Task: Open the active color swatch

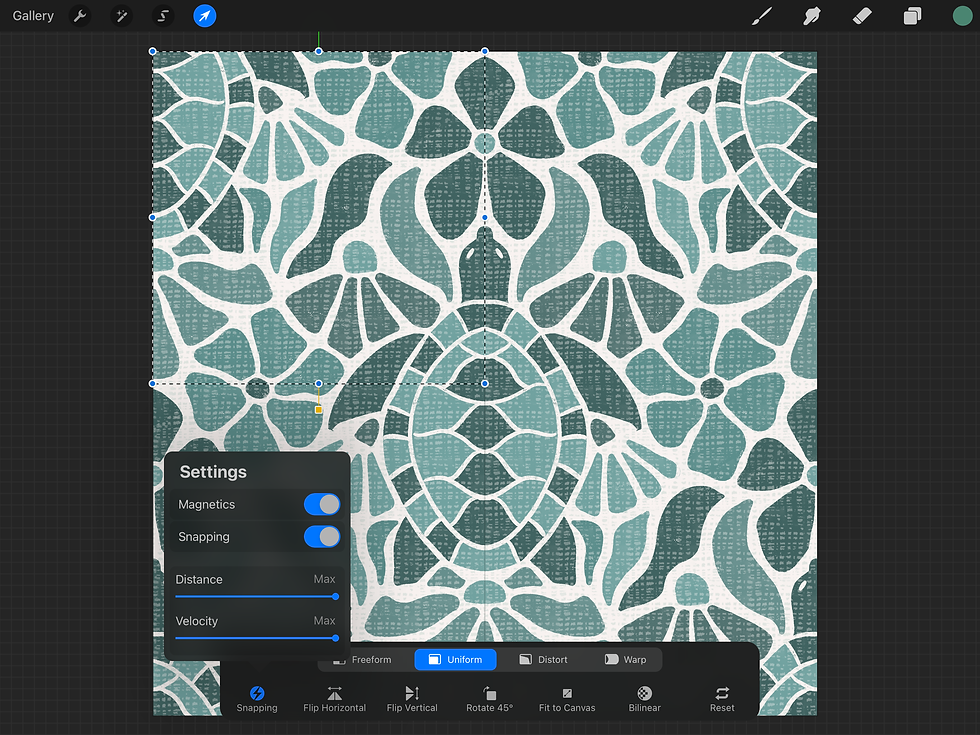Action: coord(962,15)
